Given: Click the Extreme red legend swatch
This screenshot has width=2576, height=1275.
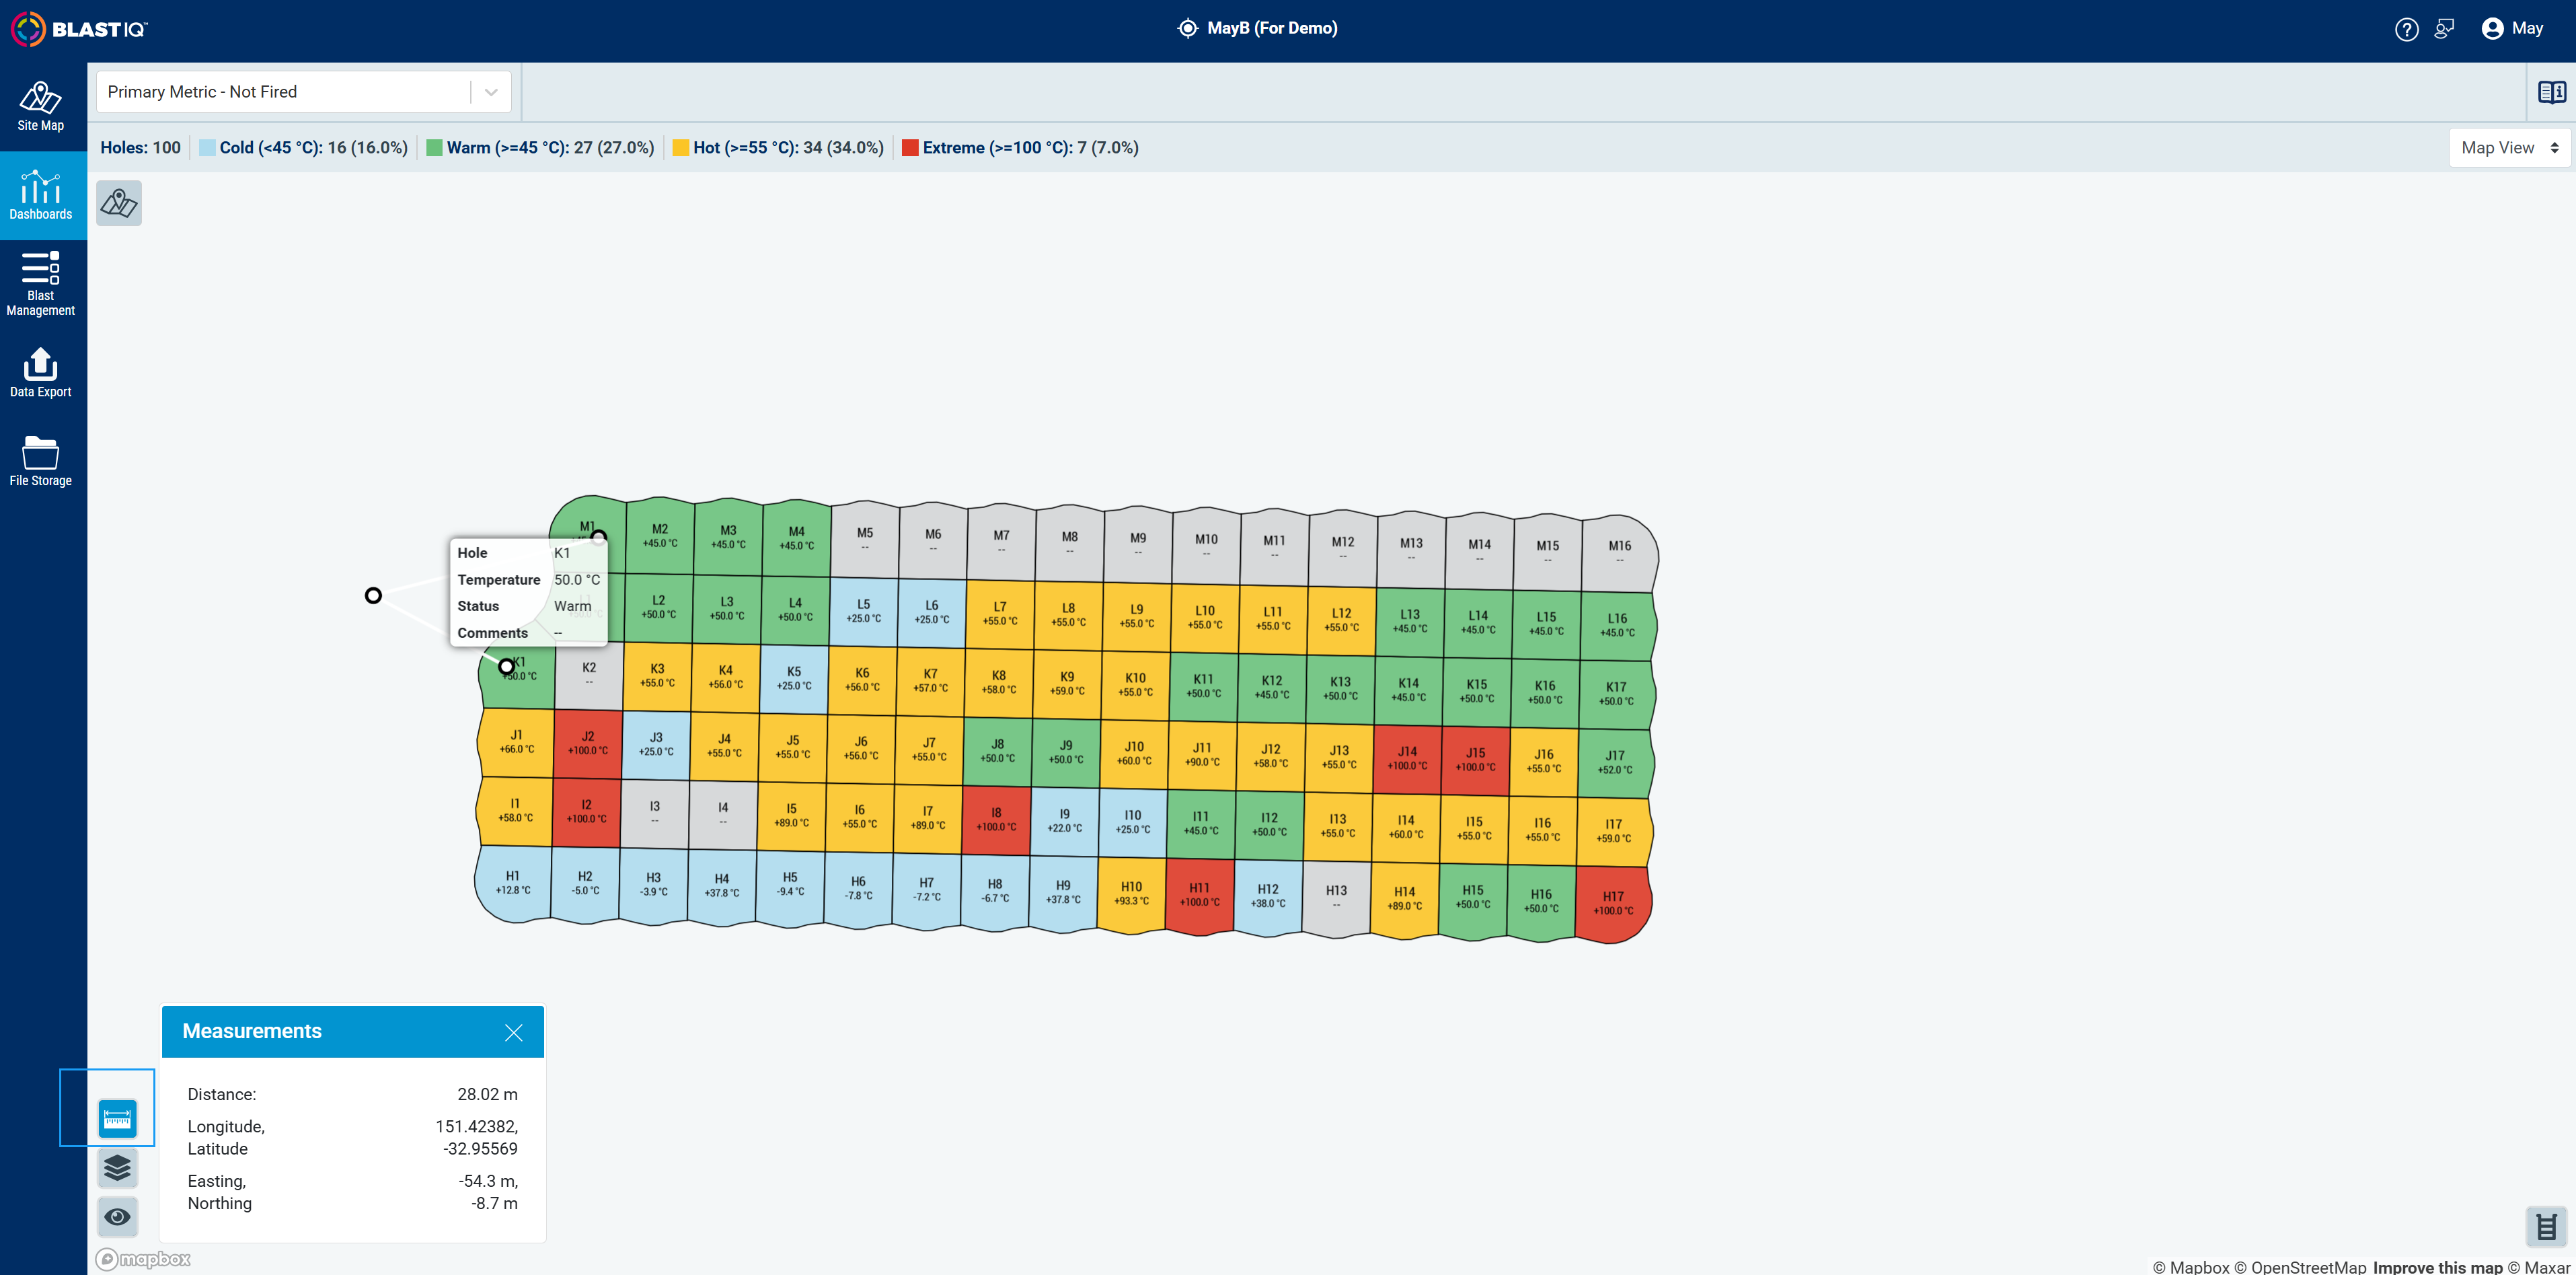Looking at the screenshot, I should [910, 148].
